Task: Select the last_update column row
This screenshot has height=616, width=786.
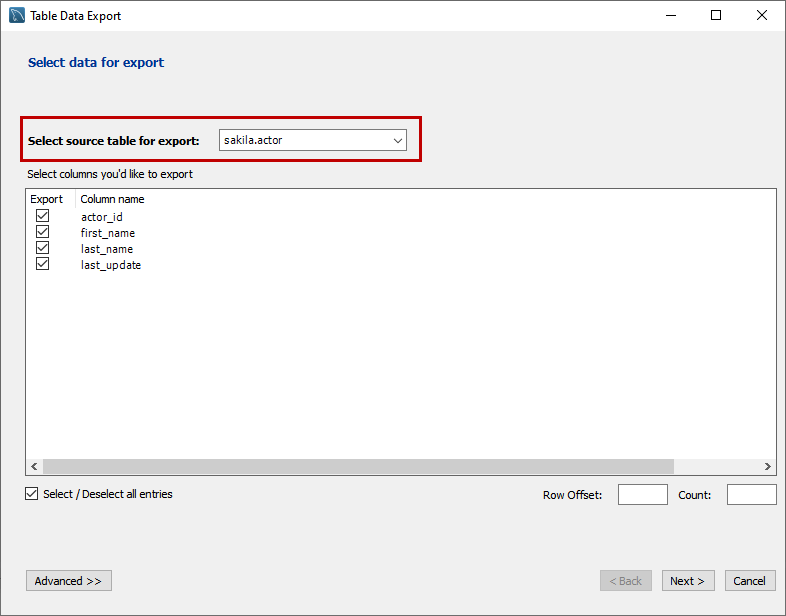Action: point(111,265)
